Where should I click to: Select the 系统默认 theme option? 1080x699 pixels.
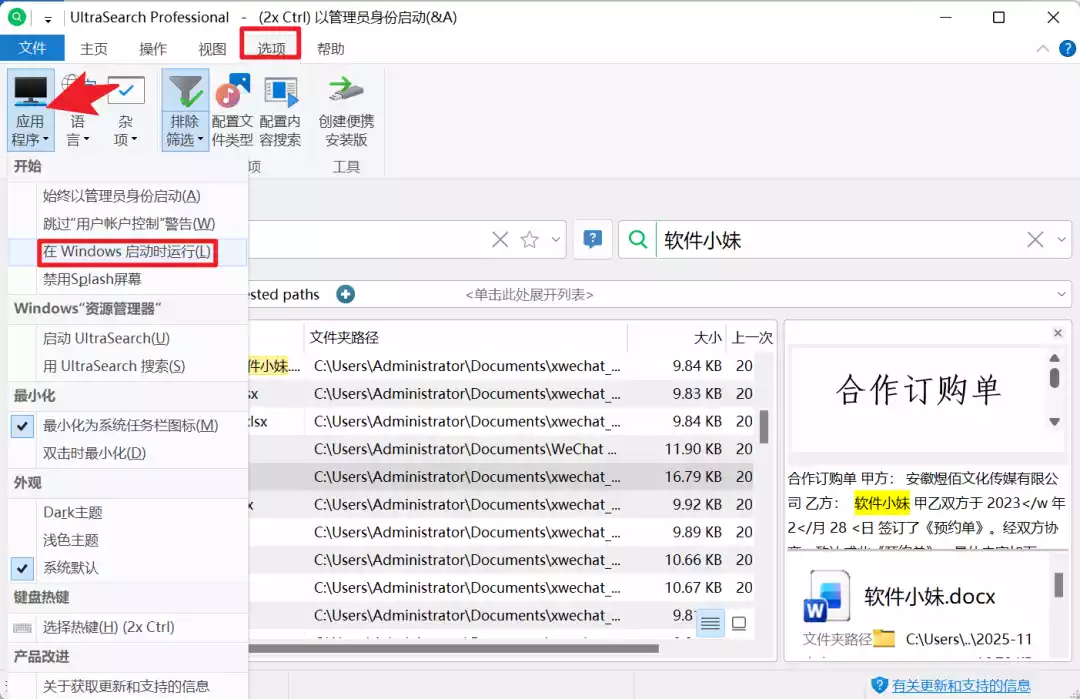[x=70, y=568]
